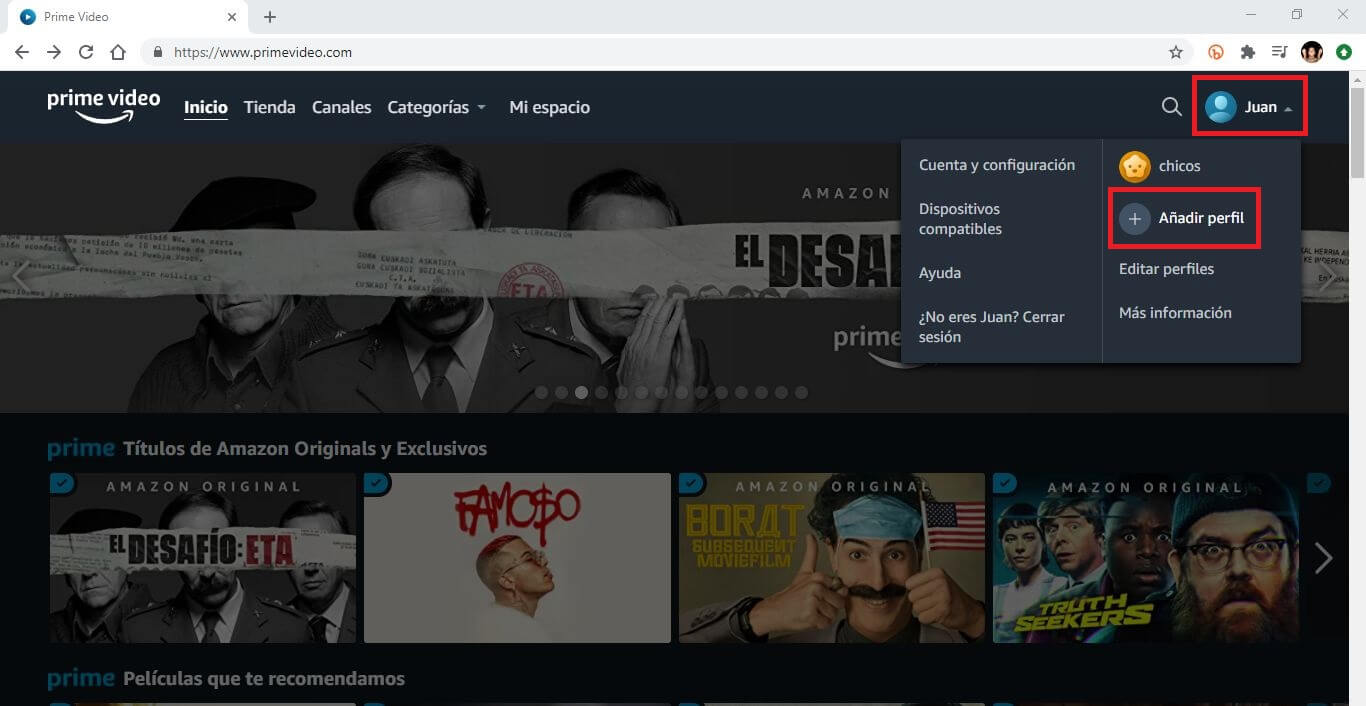This screenshot has width=1366, height=706.
Task: Click Películas que te recomendamos heading
Action: 264,679
